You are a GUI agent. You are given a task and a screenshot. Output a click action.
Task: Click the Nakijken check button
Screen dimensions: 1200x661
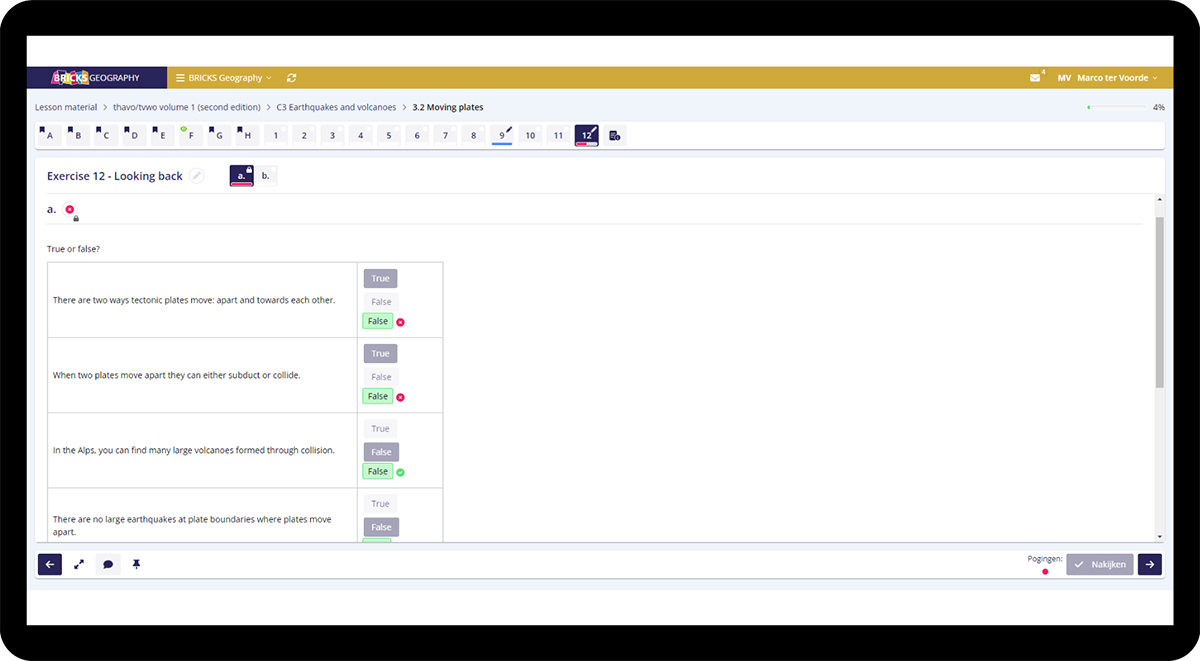pyautogui.click(x=1099, y=564)
